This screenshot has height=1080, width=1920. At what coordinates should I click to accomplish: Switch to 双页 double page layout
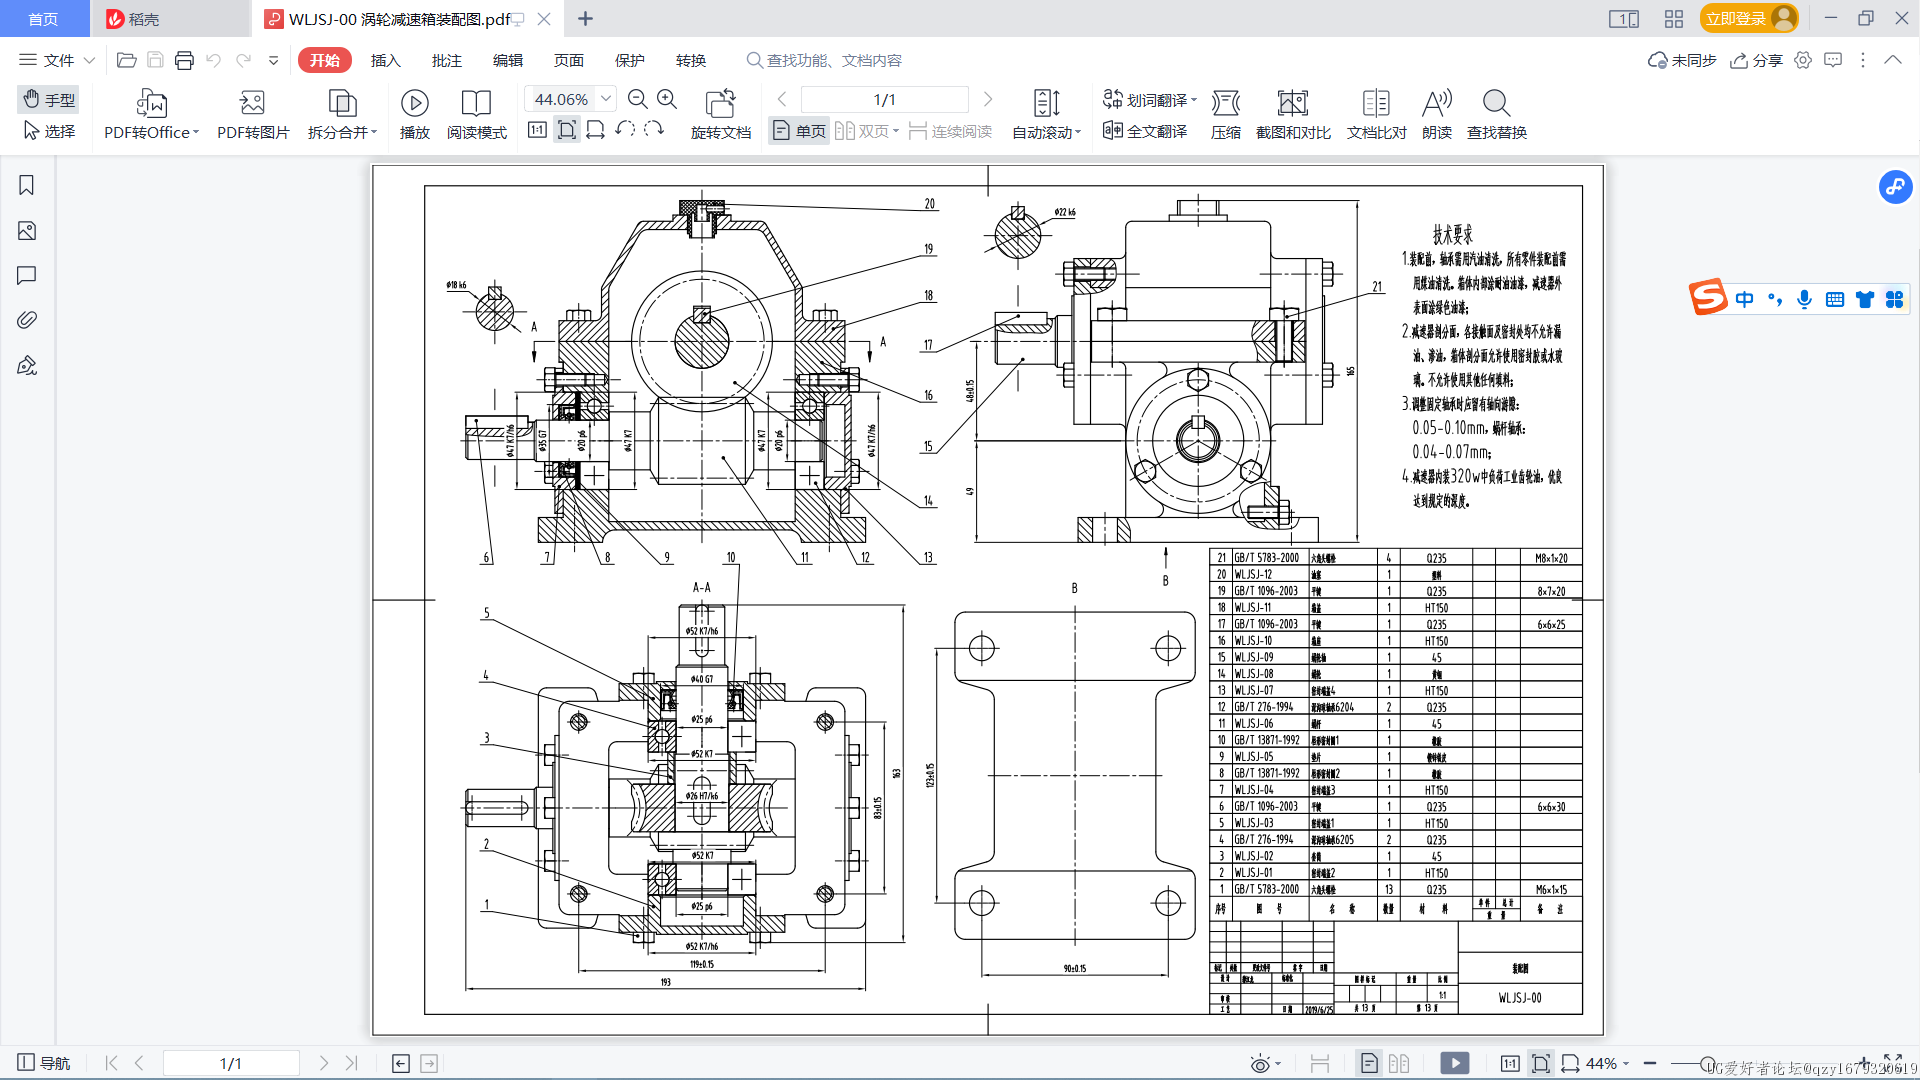tap(866, 131)
